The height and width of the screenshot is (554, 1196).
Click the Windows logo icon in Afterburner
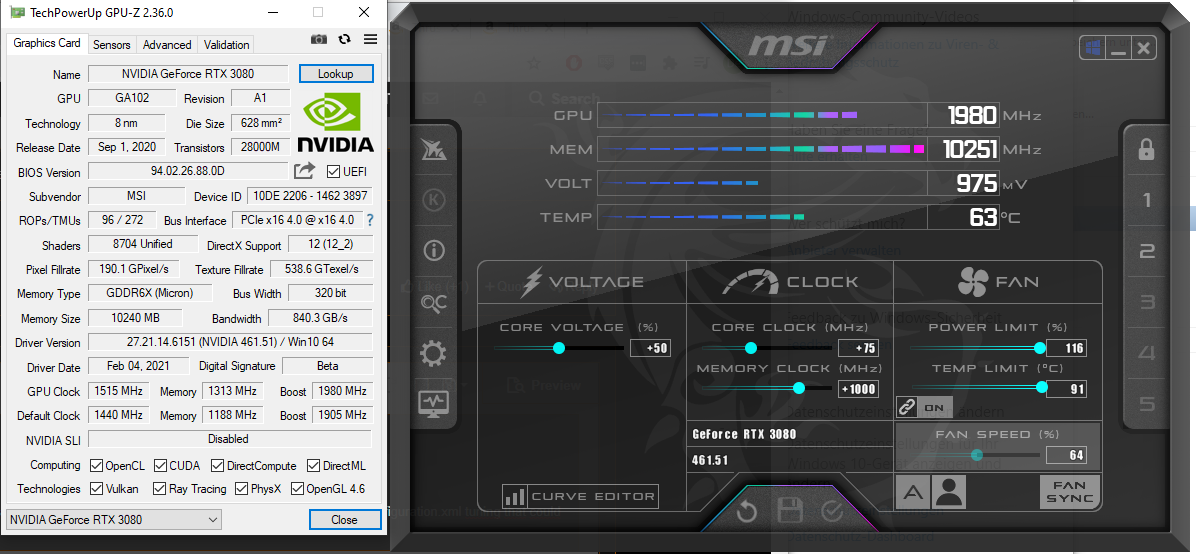1092,48
